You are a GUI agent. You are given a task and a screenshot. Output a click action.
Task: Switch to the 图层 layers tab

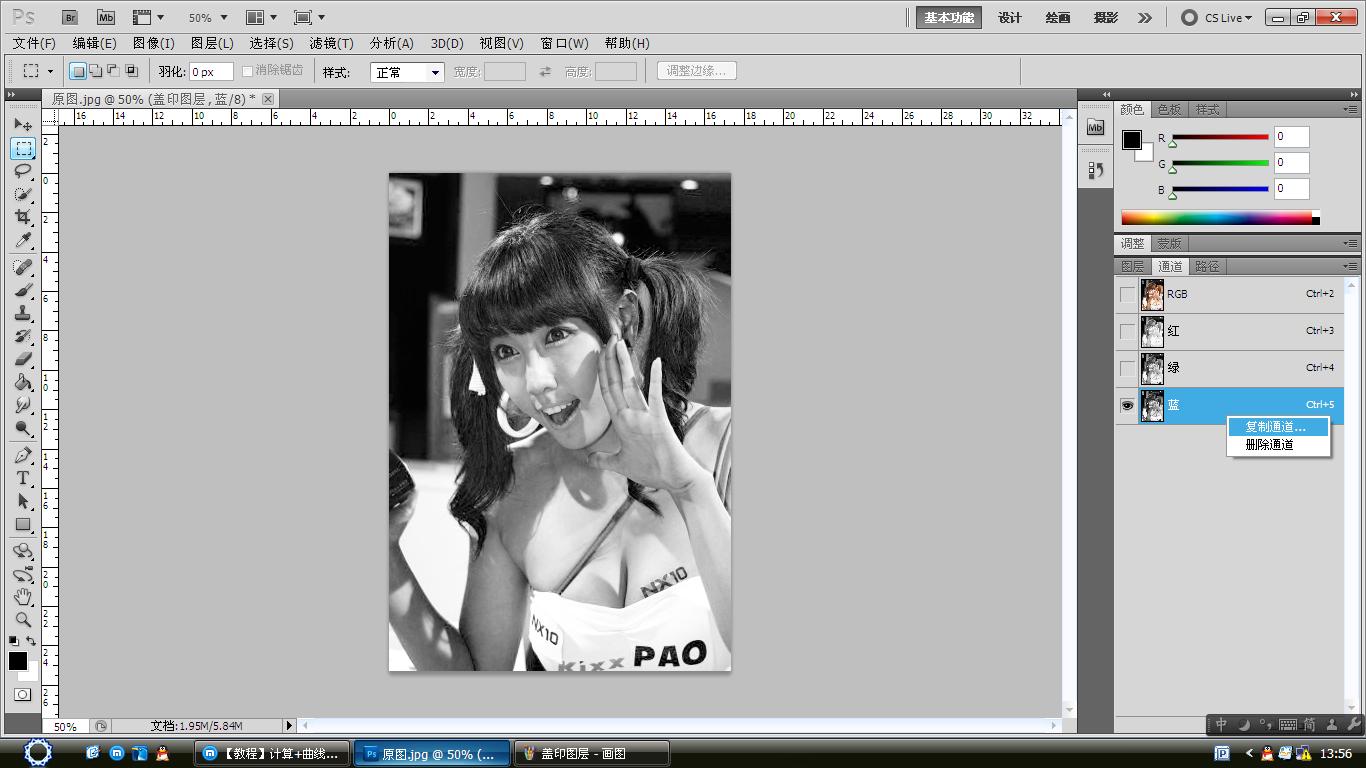pyautogui.click(x=1132, y=266)
